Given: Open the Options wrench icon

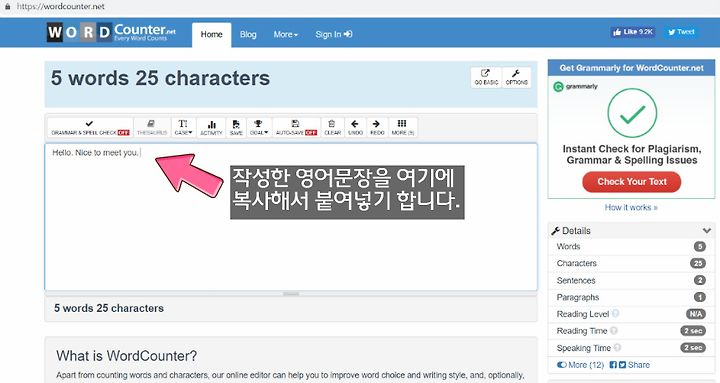Looking at the screenshot, I should [x=517, y=77].
